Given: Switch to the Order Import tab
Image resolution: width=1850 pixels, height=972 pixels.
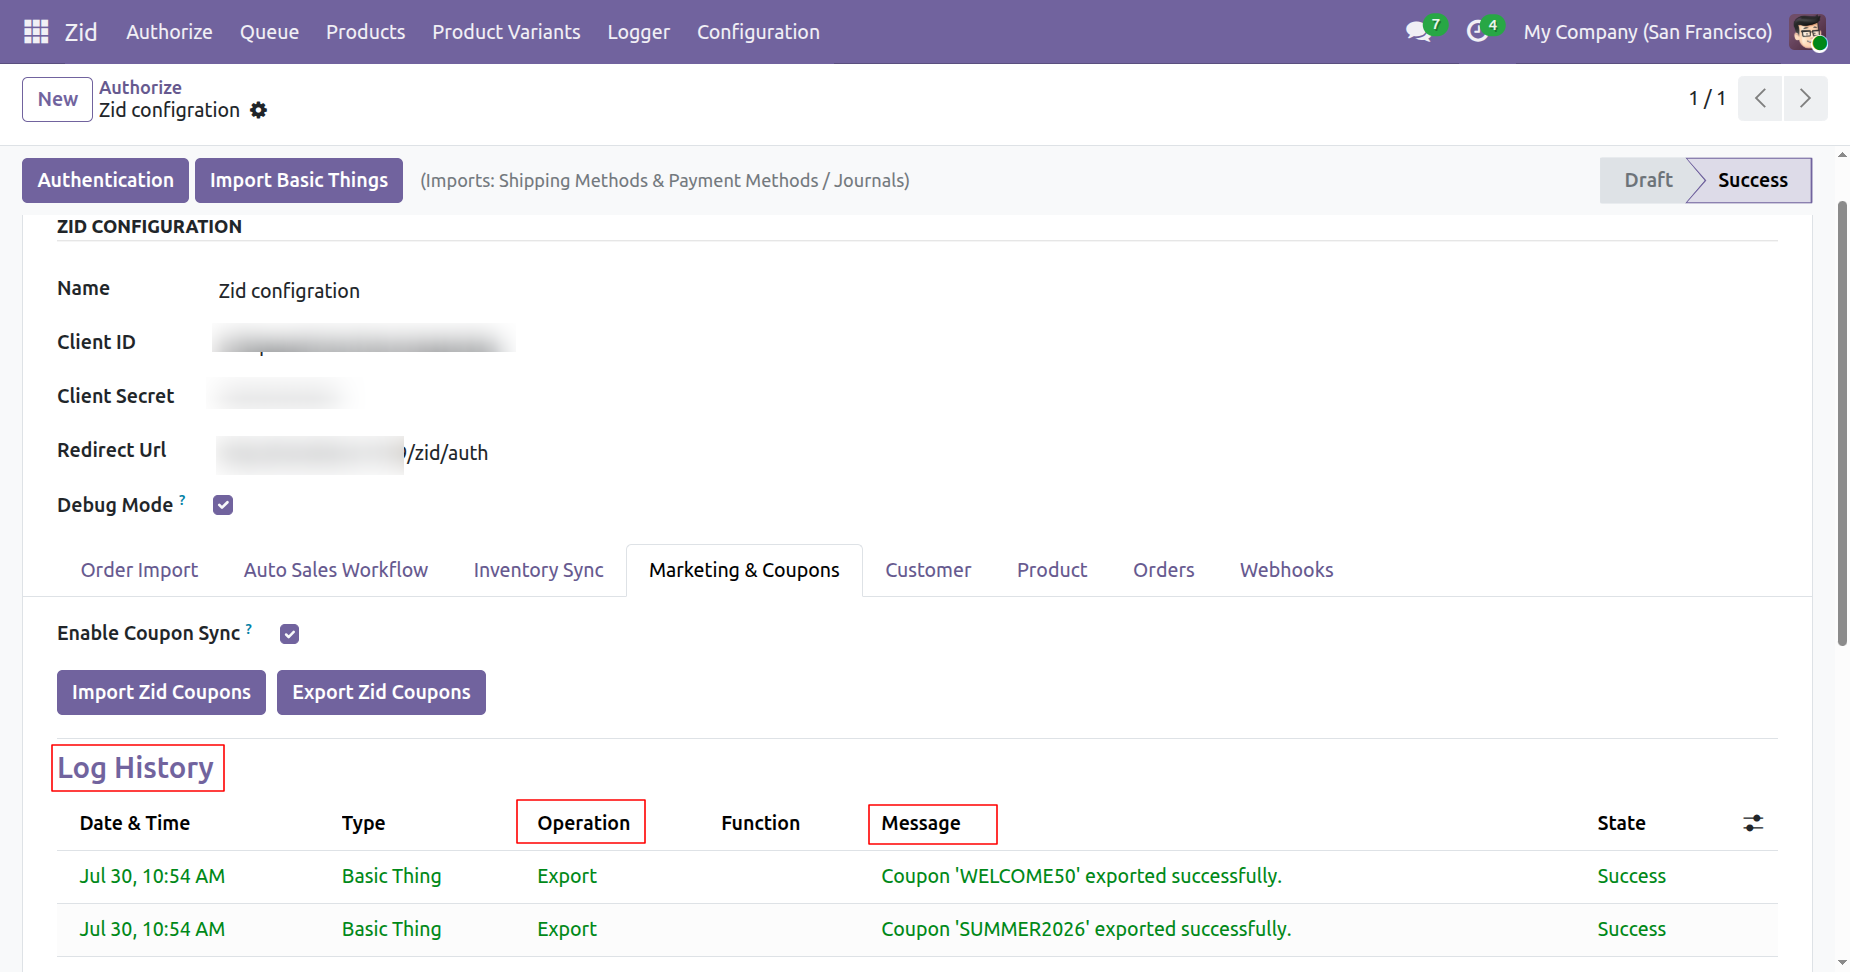Looking at the screenshot, I should click(x=139, y=570).
